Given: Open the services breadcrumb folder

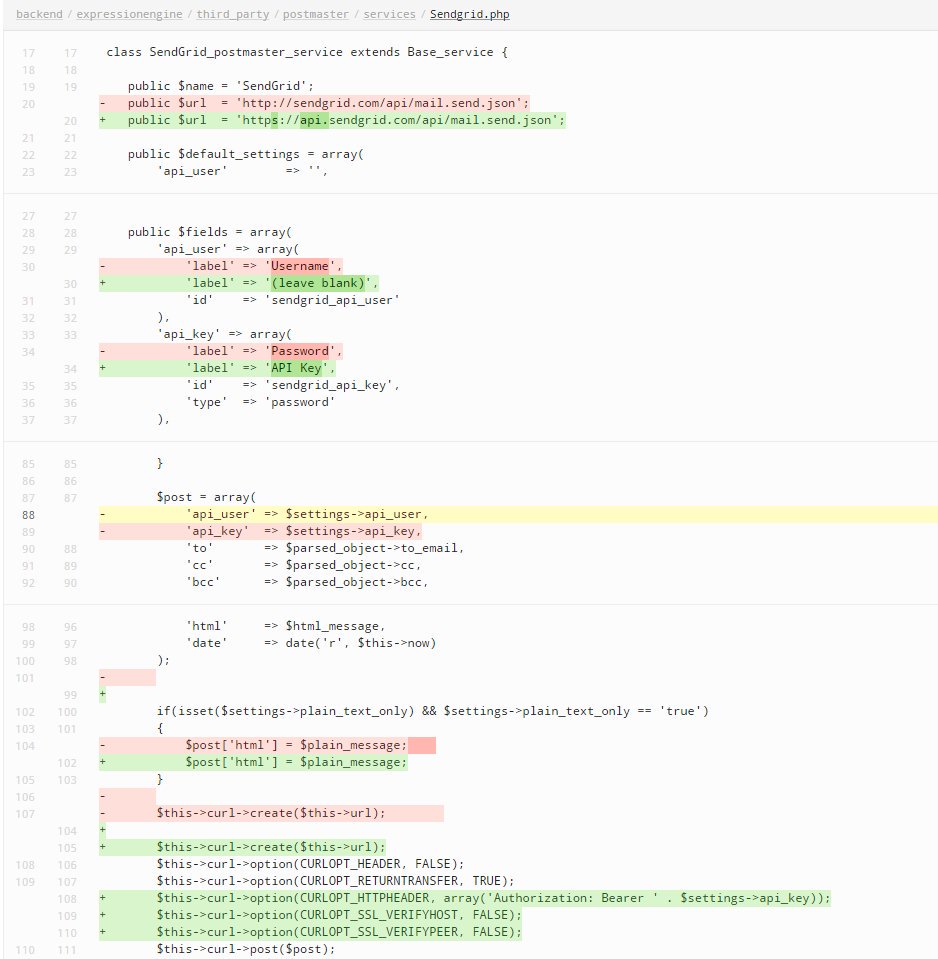Looking at the screenshot, I should [x=389, y=14].
